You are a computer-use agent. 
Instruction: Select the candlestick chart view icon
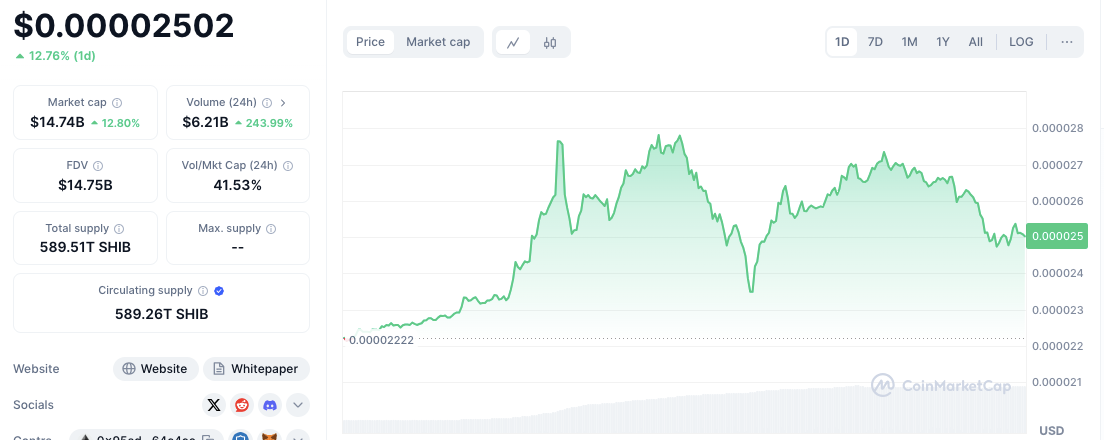pyautogui.click(x=550, y=43)
